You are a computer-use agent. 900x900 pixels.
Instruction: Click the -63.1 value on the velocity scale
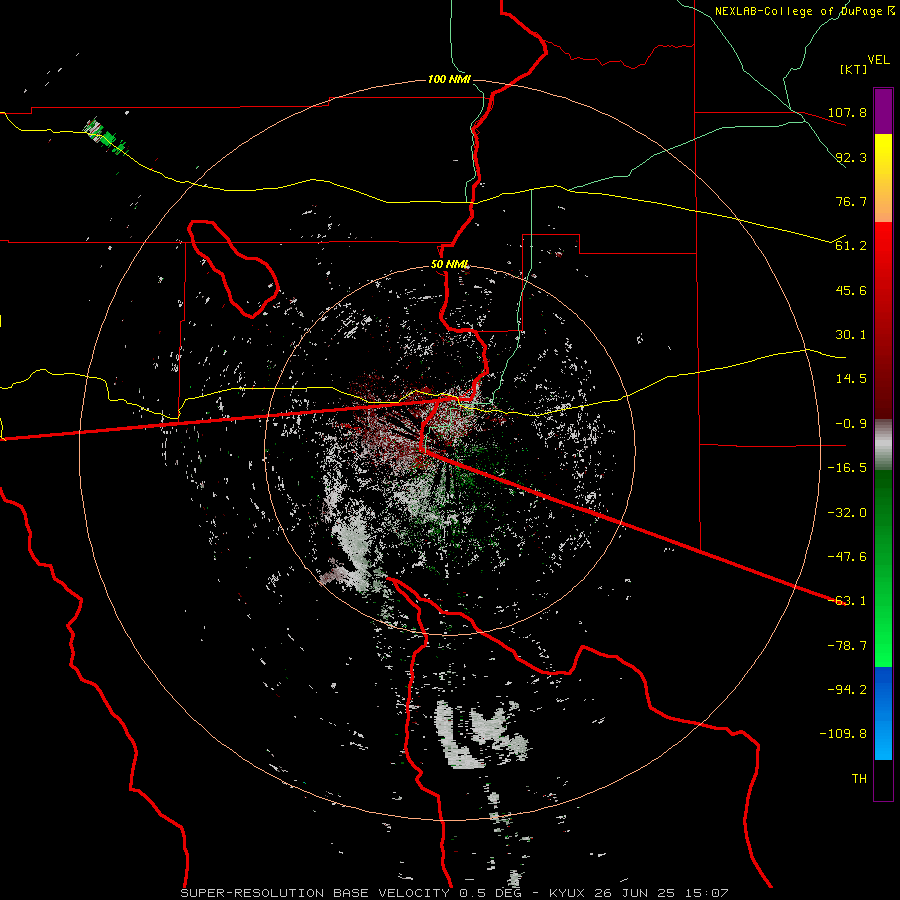pos(847,601)
